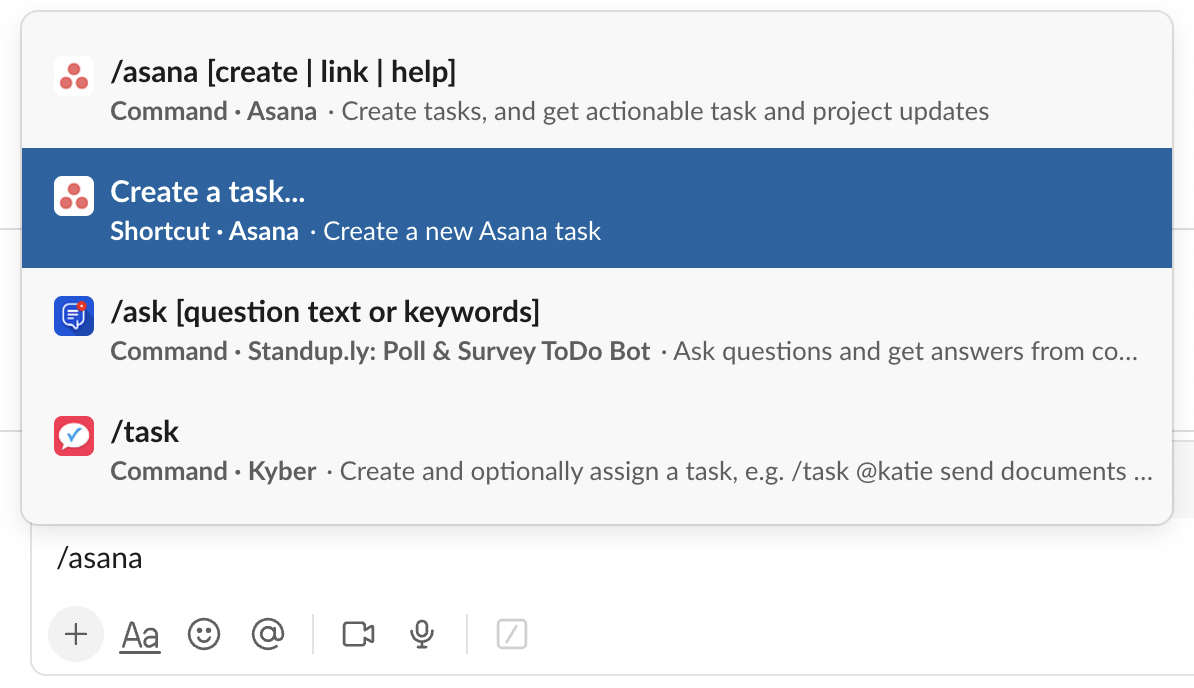
Task: Click the Kyber app icon
Action: click(73, 435)
